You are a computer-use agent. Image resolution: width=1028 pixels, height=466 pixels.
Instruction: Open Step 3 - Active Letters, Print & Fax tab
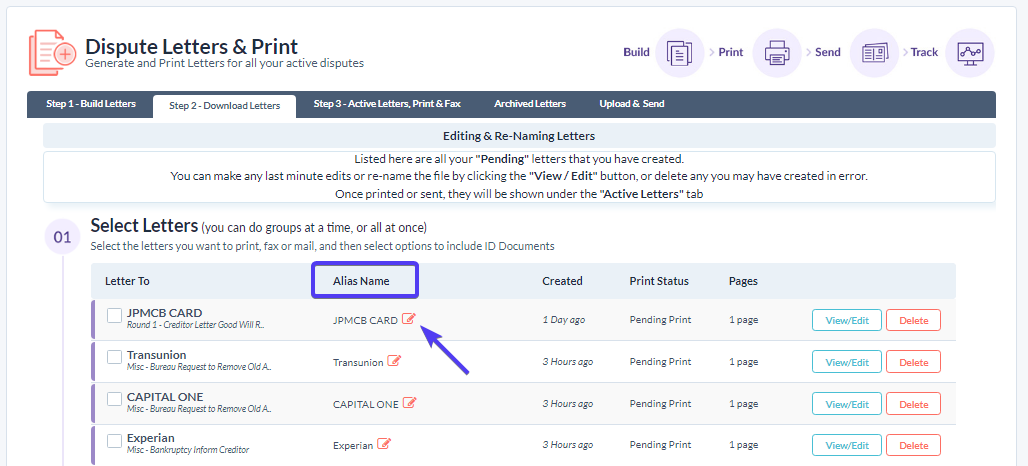tap(387, 104)
